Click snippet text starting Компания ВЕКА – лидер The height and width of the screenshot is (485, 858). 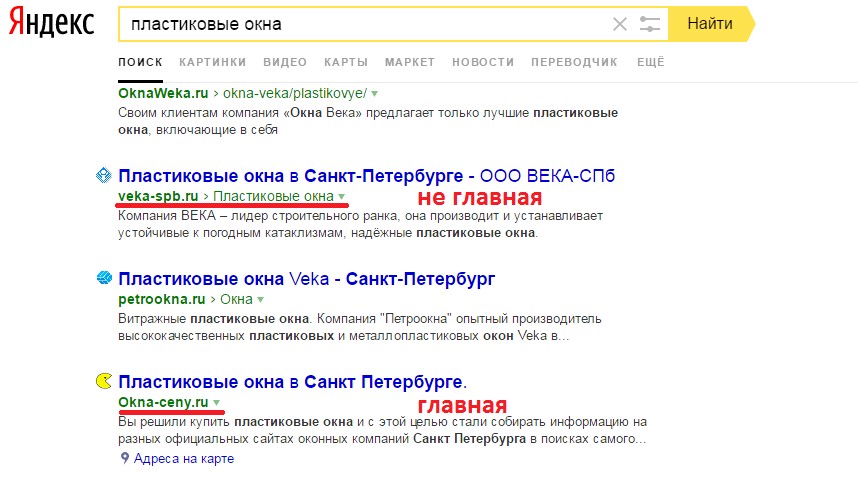pyautogui.click(x=361, y=224)
